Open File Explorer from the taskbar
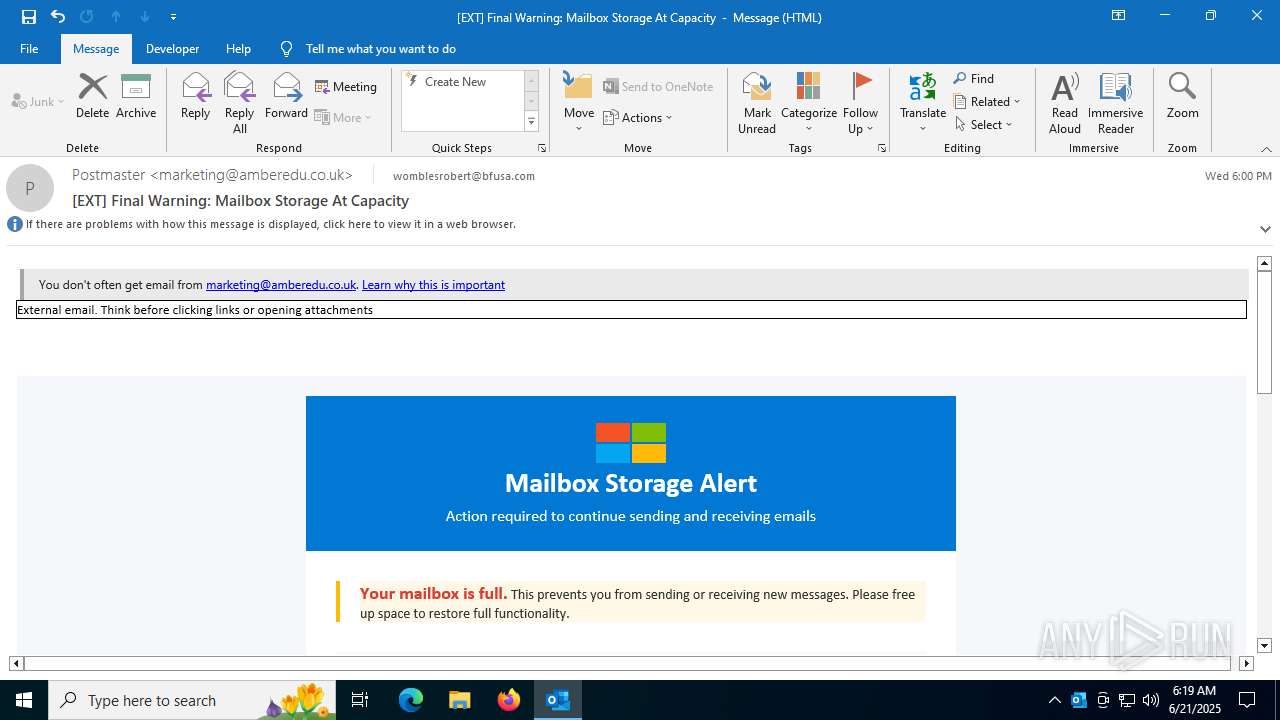The height and width of the screenshot is (720, 1280). point(460,700)
